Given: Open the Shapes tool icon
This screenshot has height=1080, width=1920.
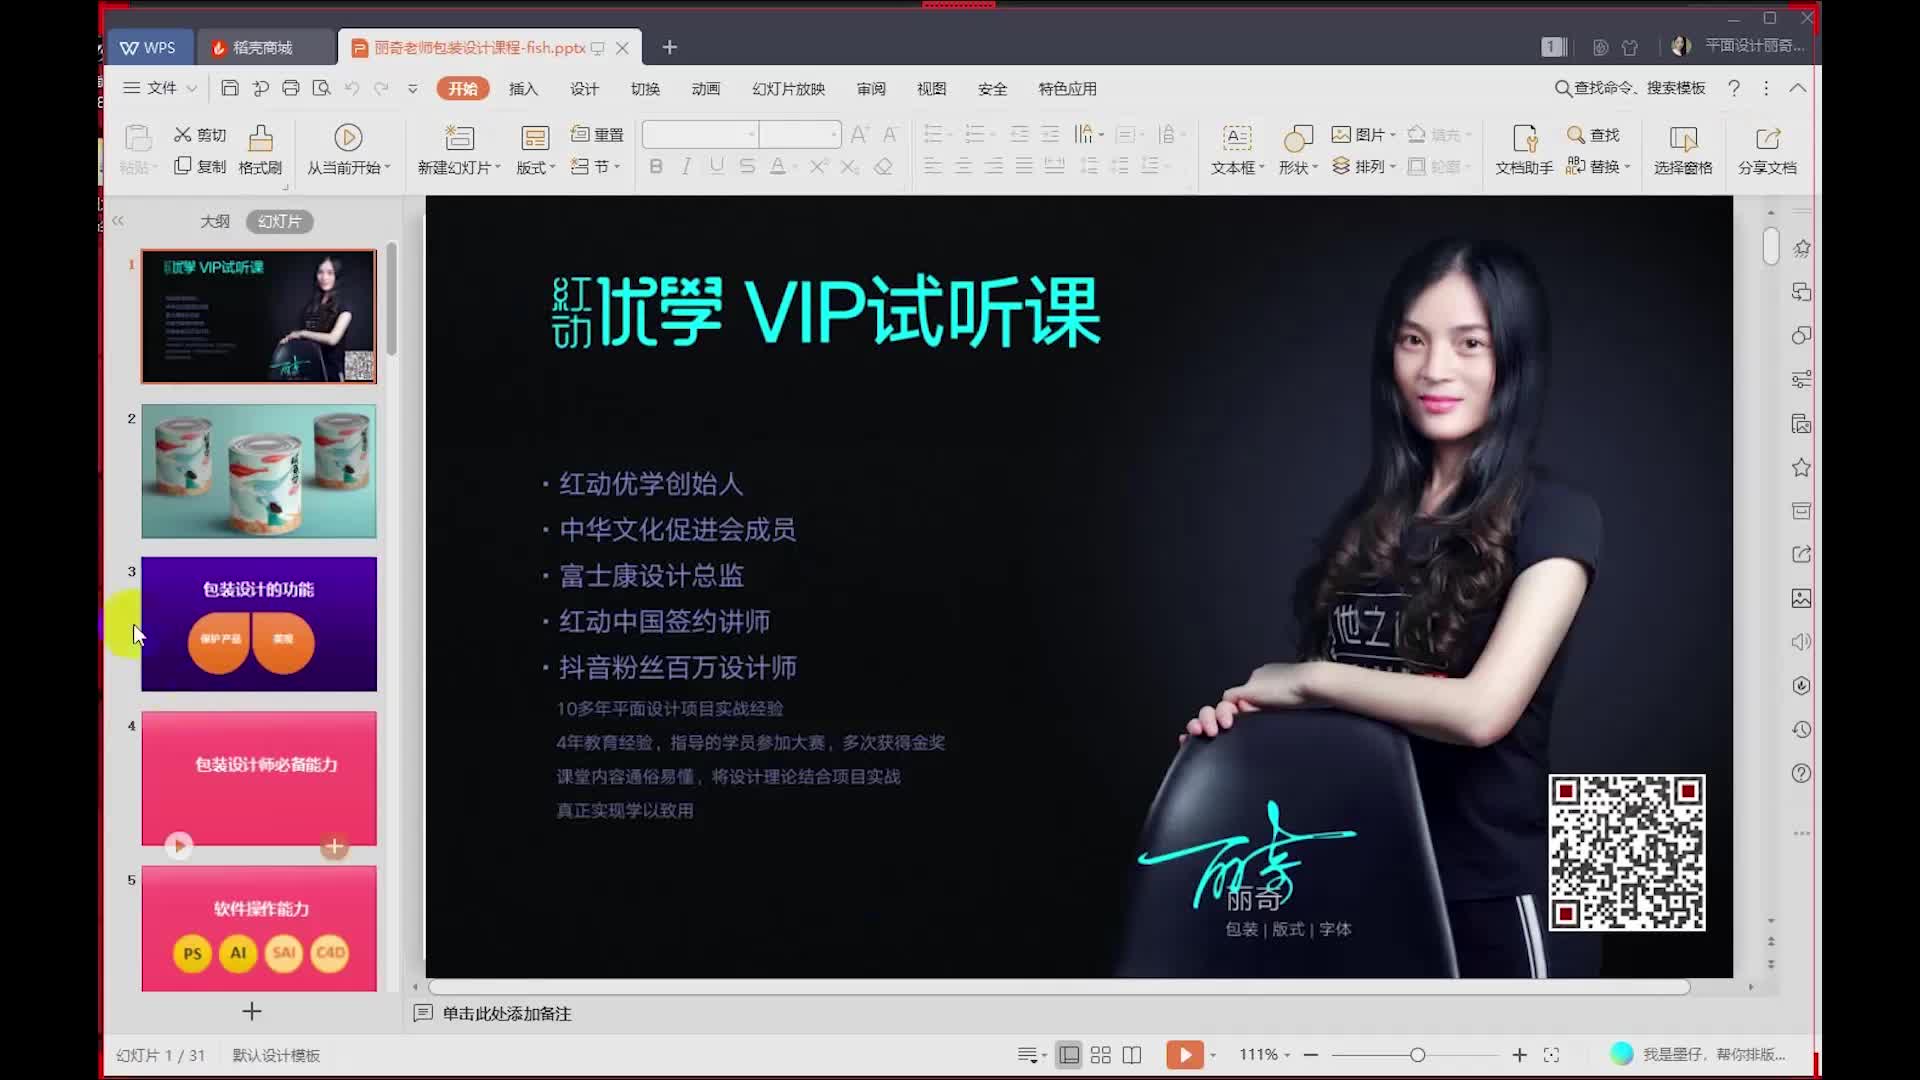Looking at the screenshot, I should pos(1297,138).
